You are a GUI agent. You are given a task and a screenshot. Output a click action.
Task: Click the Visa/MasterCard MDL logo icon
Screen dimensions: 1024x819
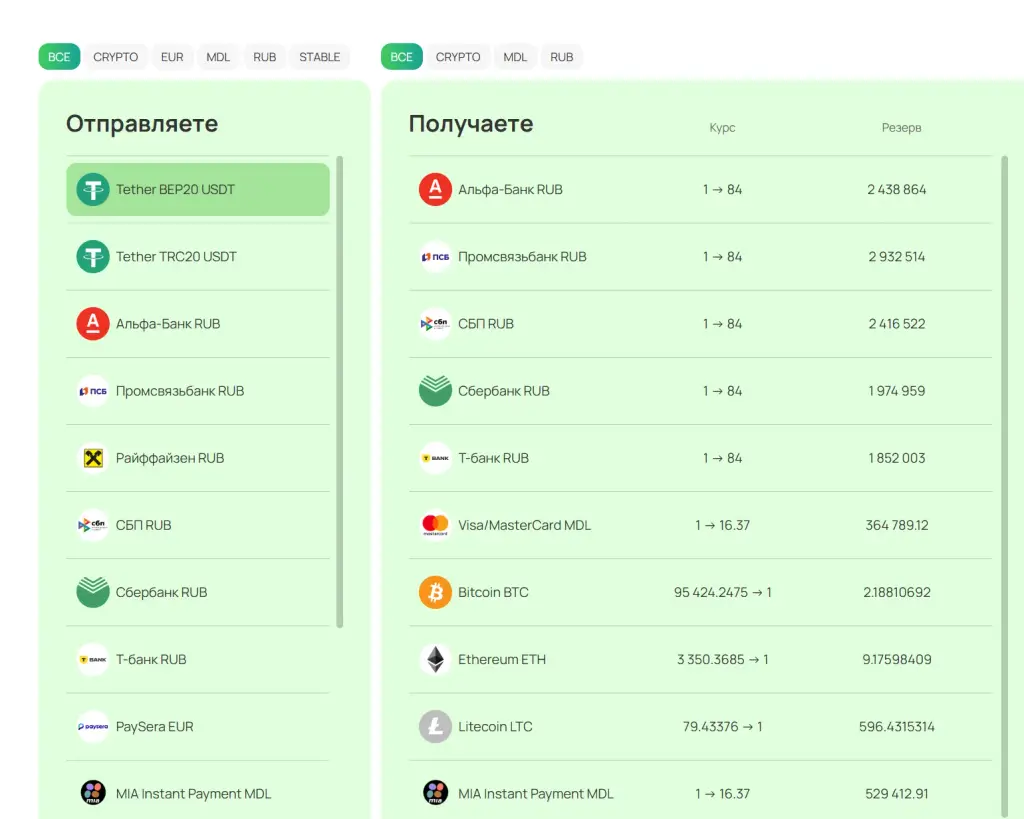435,525
